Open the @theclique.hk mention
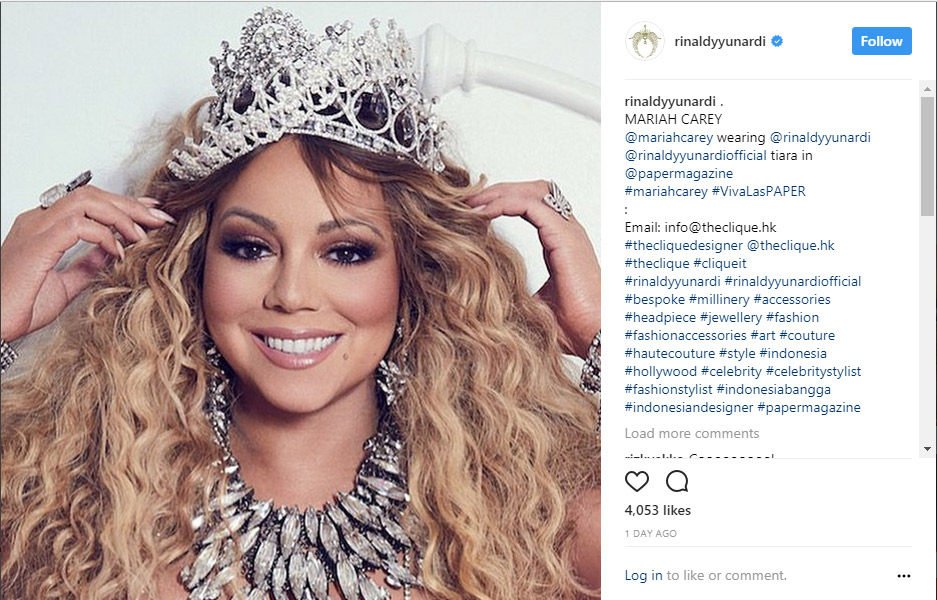The image size is (937, 600). click(x=791, y=246)
